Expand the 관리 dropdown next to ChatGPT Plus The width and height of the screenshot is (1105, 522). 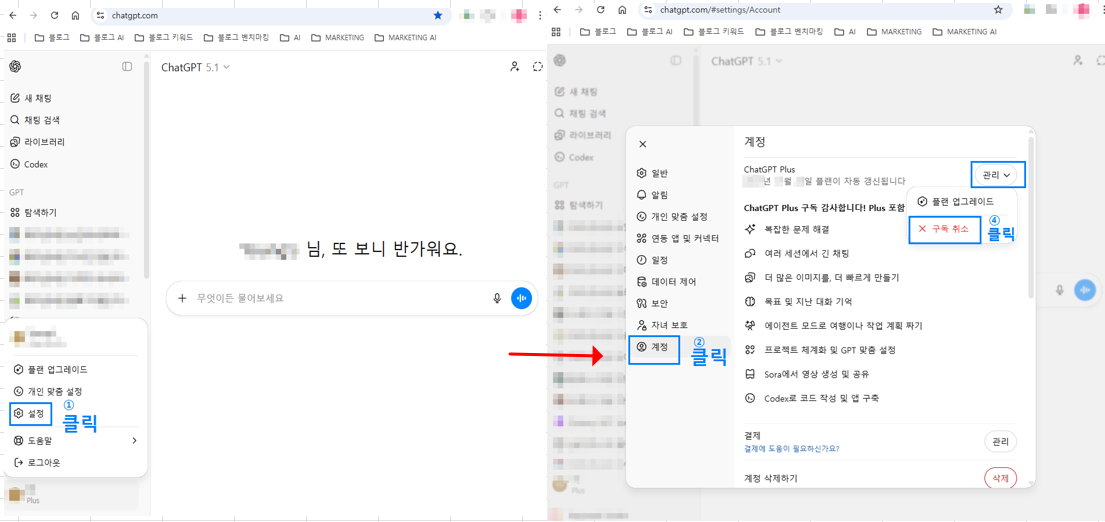pyautogui.click(x=997, y=174)
